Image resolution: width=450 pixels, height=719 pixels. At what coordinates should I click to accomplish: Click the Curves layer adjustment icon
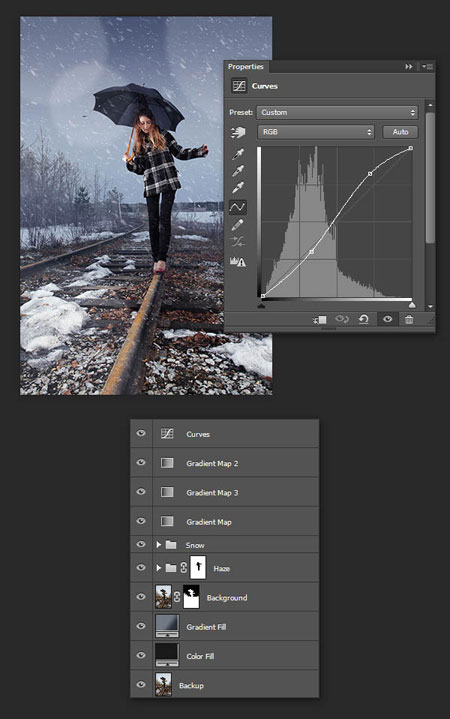tap(167, 433)
